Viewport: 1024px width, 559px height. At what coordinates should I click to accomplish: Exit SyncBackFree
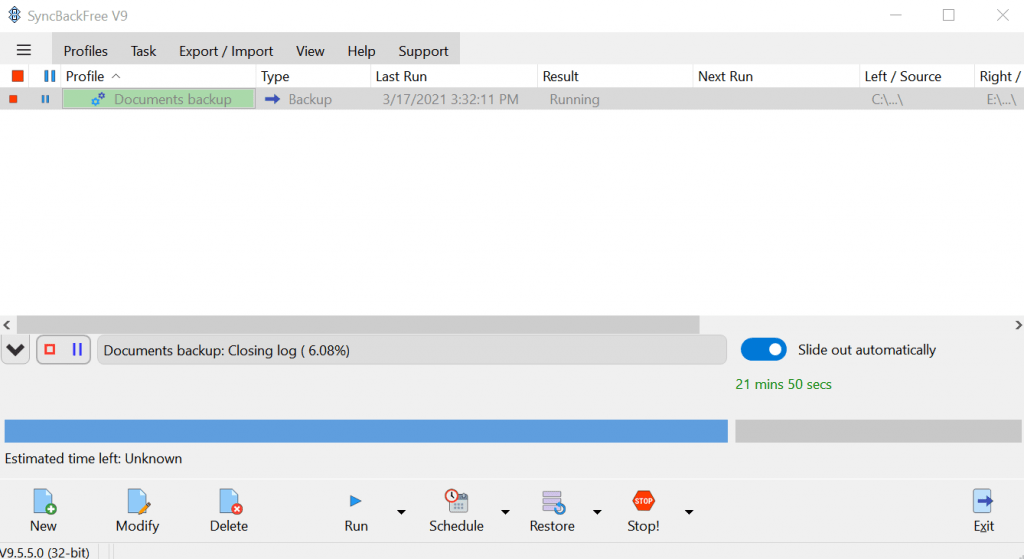984,511
